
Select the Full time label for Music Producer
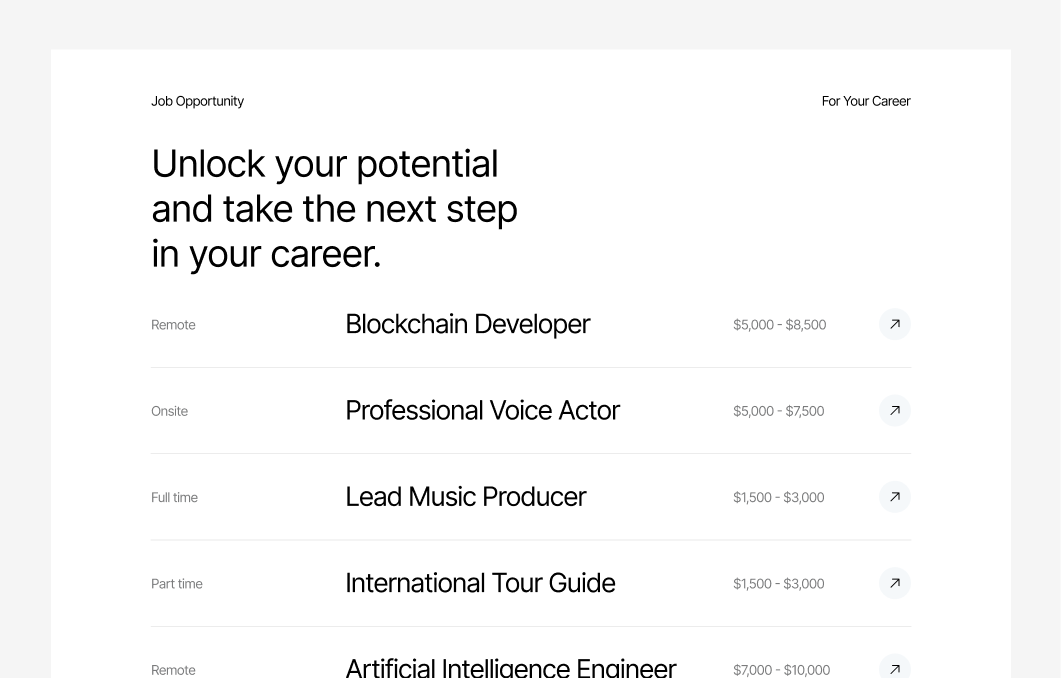174,497
